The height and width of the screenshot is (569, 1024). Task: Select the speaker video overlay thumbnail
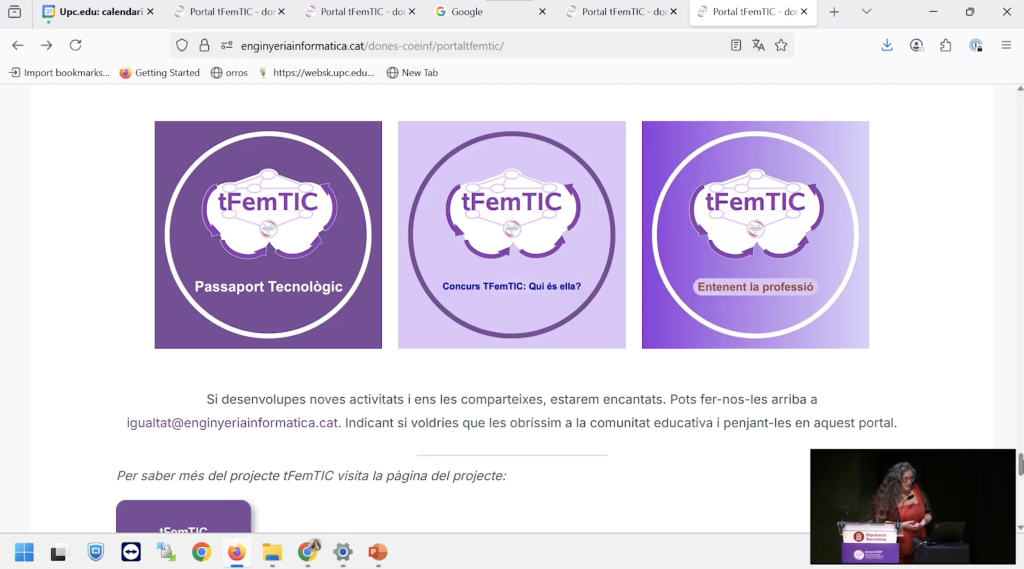click(x=913, y=506)
